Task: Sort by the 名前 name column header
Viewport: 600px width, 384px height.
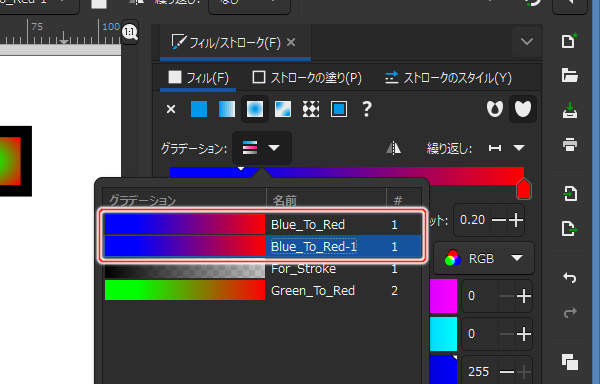Action: (x=326, y=200)
